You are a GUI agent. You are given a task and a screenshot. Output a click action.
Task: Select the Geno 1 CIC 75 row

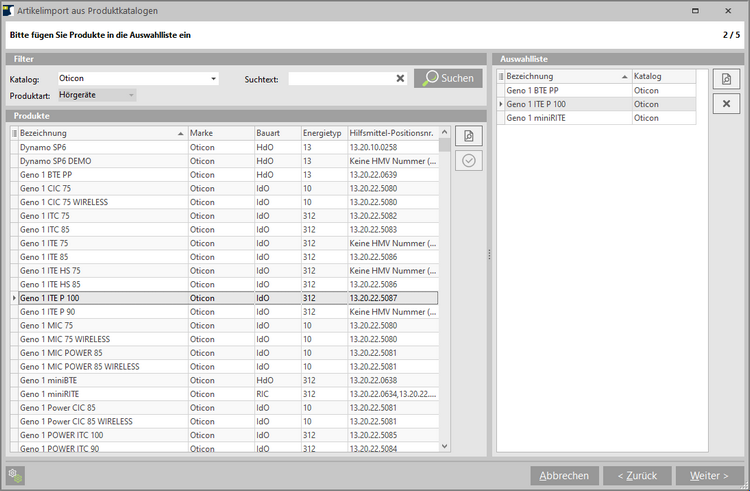(x=224, y=188)
